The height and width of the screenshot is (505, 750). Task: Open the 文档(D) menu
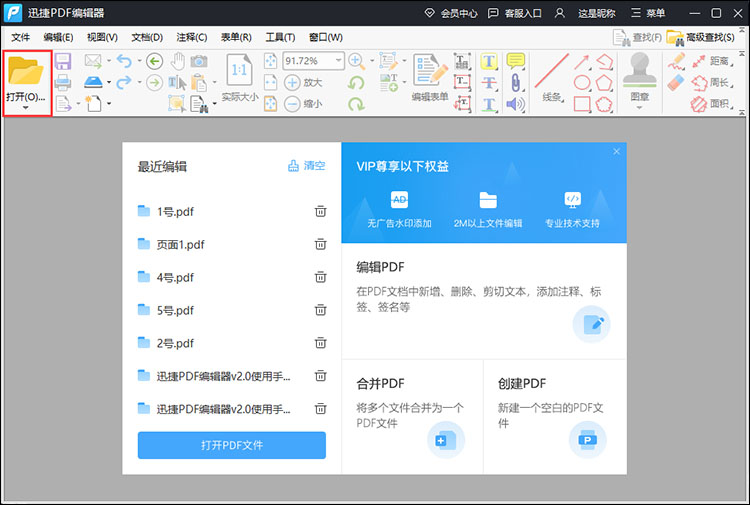coord(147,37)
